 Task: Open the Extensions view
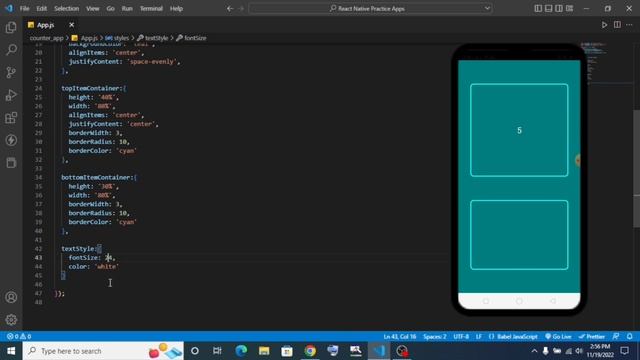11,118
